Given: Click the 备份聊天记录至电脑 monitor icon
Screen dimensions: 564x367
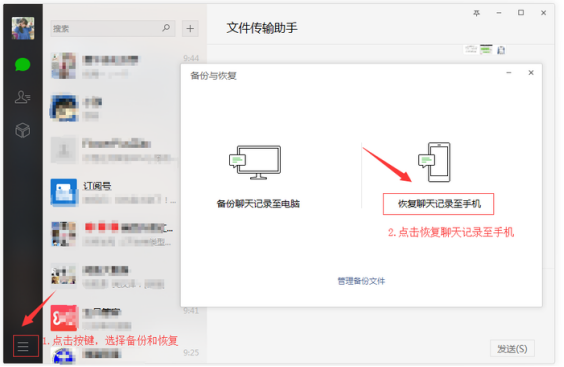Looking at the screenshot, I should (255, 162).
